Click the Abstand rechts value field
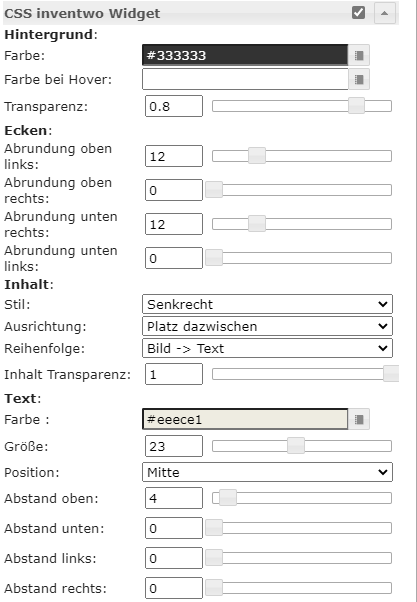The width and height of the screenshot is (417, 602). click(x=174, y=588)
